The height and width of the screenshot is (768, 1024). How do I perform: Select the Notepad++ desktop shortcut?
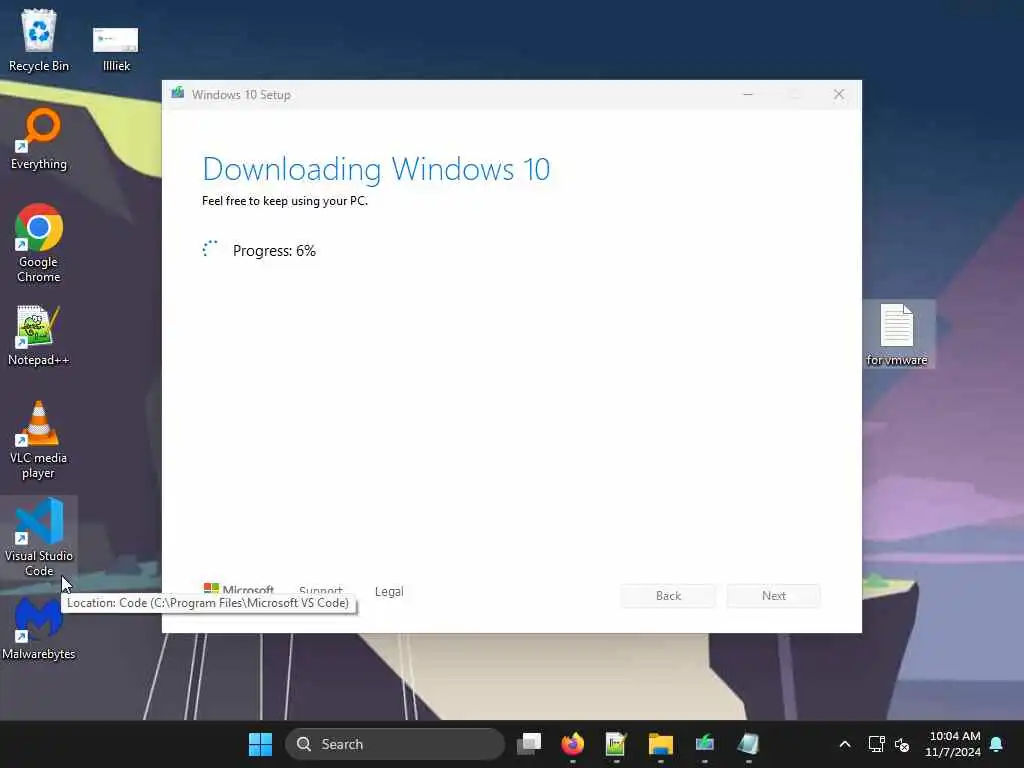point(39,336)
